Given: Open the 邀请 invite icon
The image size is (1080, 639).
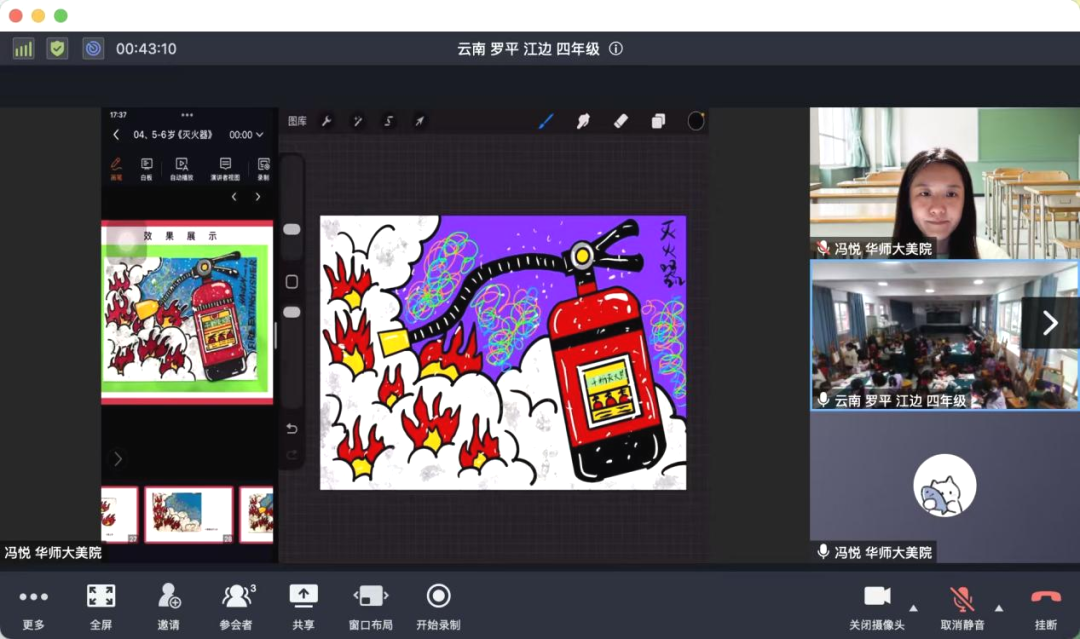Looking at the screenshot, I should (169, 597).
